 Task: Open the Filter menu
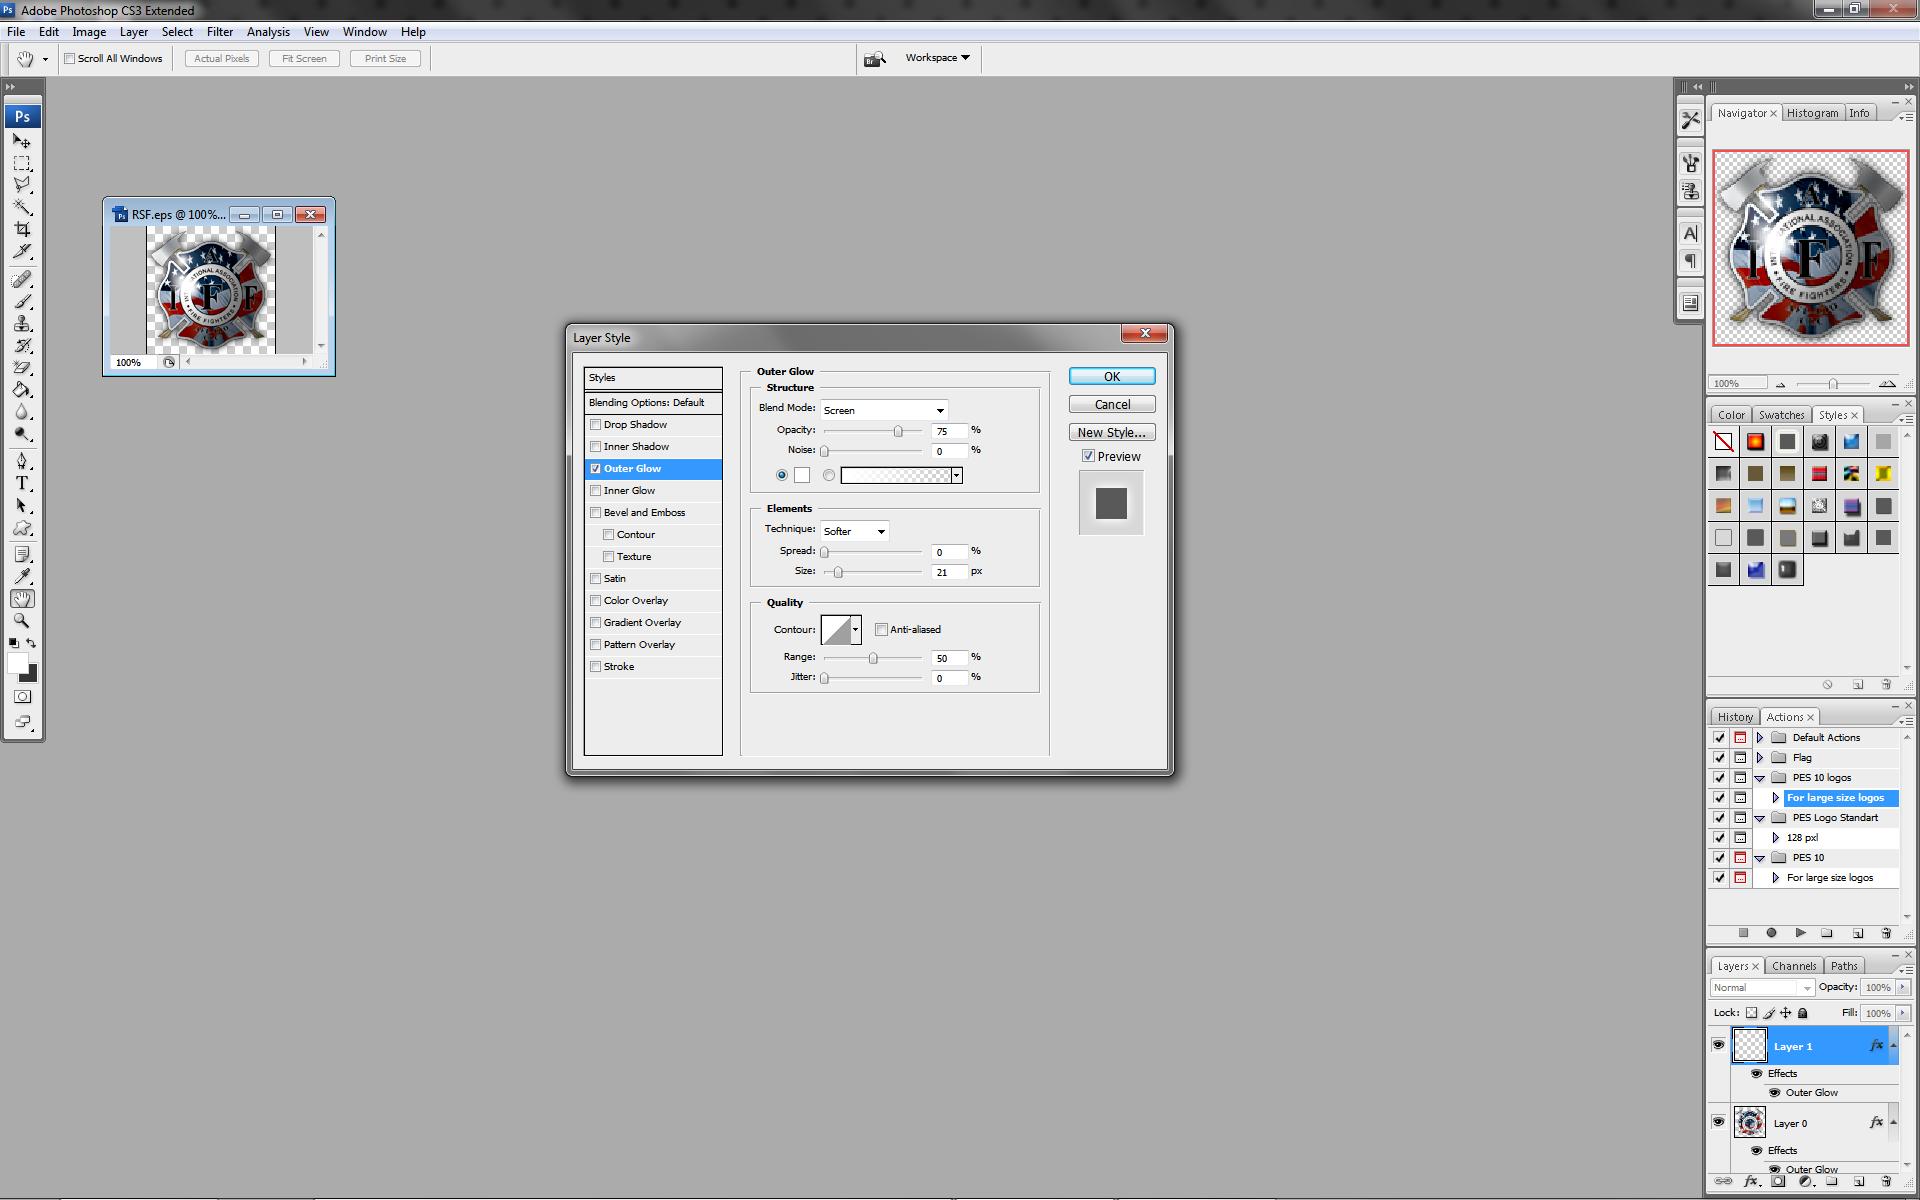(220, 32)
